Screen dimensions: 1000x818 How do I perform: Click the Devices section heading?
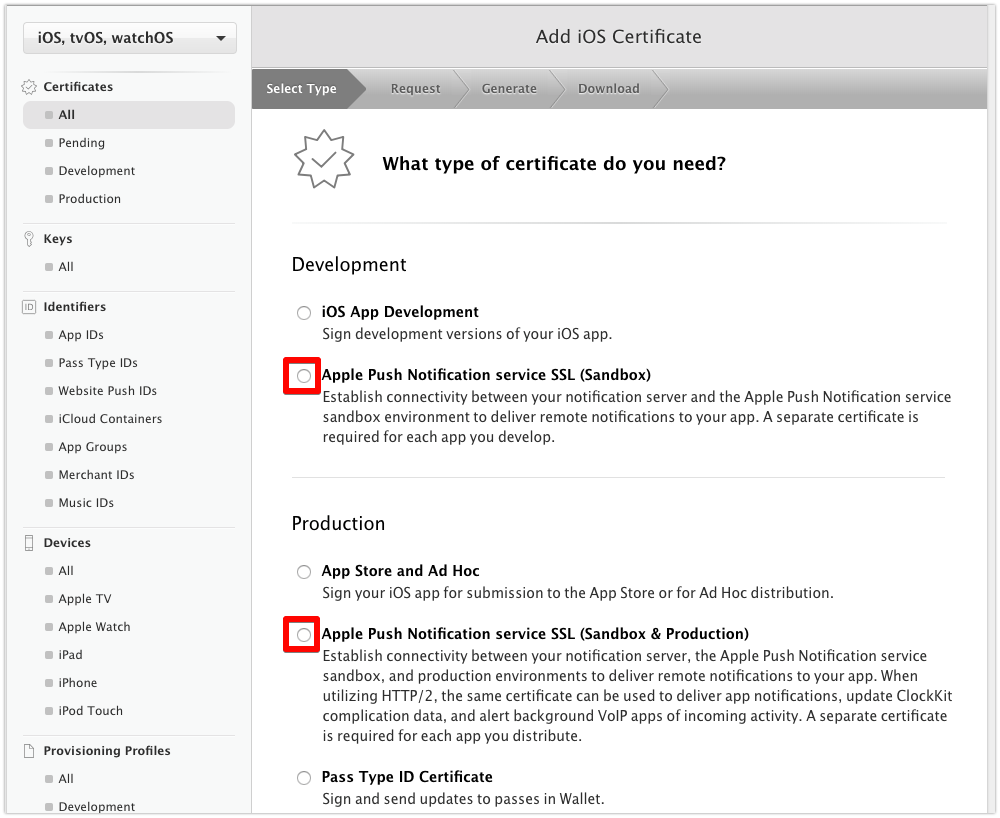click(67, 543)
